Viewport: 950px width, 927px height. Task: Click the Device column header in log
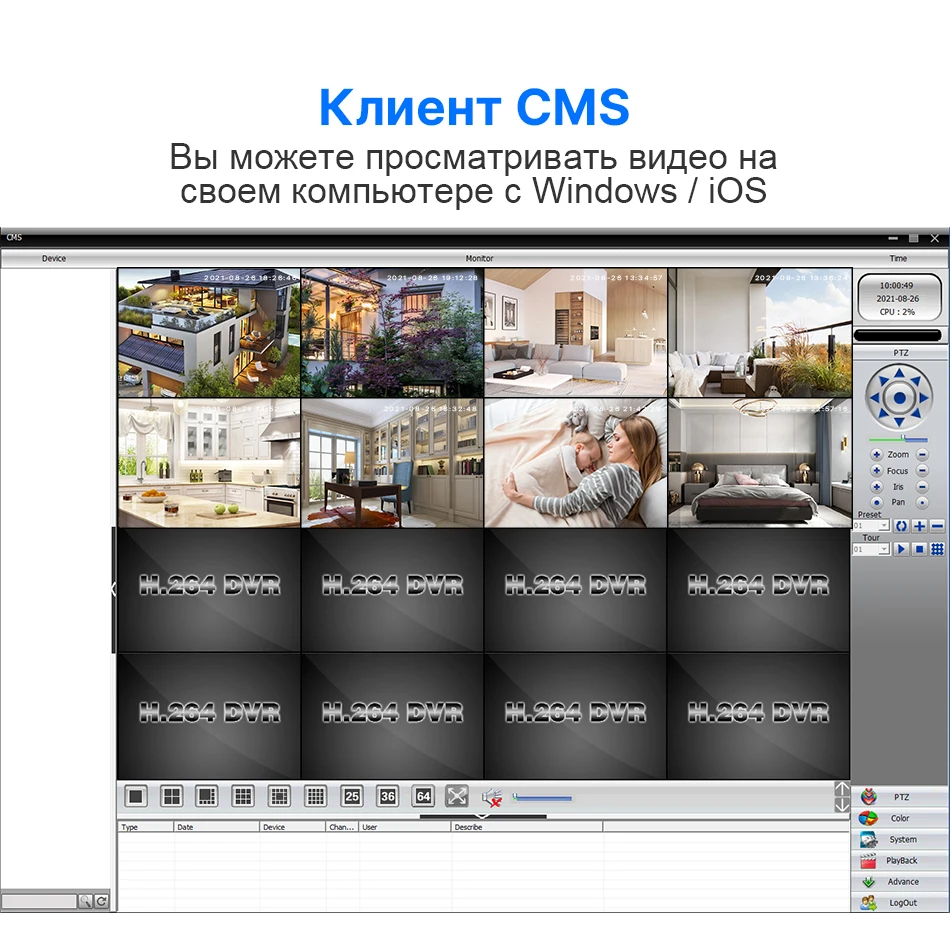pyautogui.click(x=293, y=826)
